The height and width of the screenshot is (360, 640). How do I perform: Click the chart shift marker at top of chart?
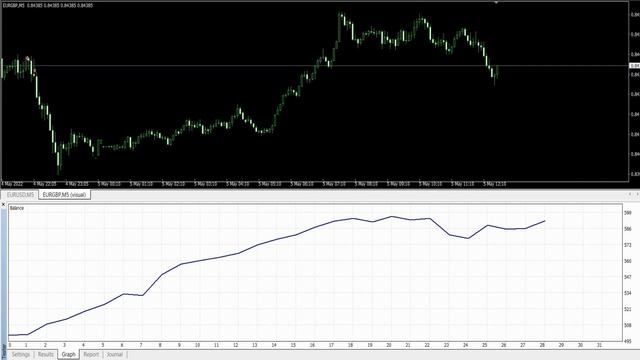click(x=496, y=3)
